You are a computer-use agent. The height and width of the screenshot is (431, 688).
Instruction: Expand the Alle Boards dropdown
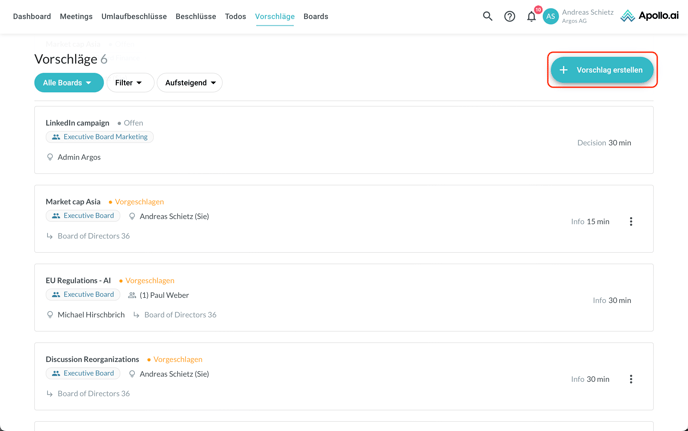68,83
